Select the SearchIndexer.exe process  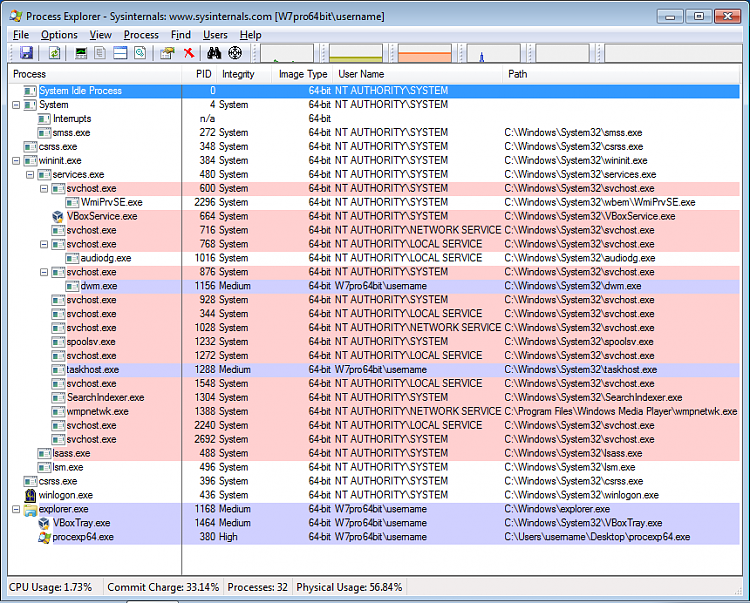(375, 397)
